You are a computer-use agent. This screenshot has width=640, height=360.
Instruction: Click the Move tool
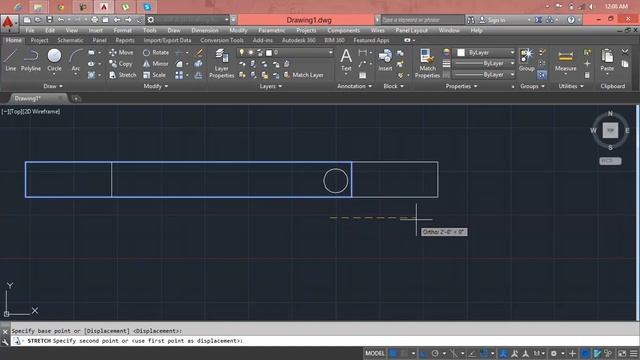coord(121,53)
